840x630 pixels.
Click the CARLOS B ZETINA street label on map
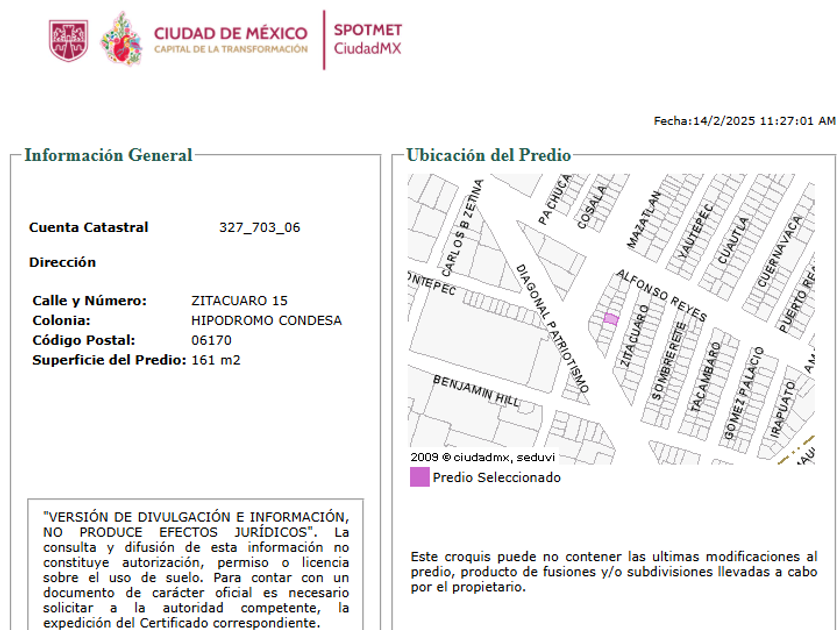tap(462, 228)
